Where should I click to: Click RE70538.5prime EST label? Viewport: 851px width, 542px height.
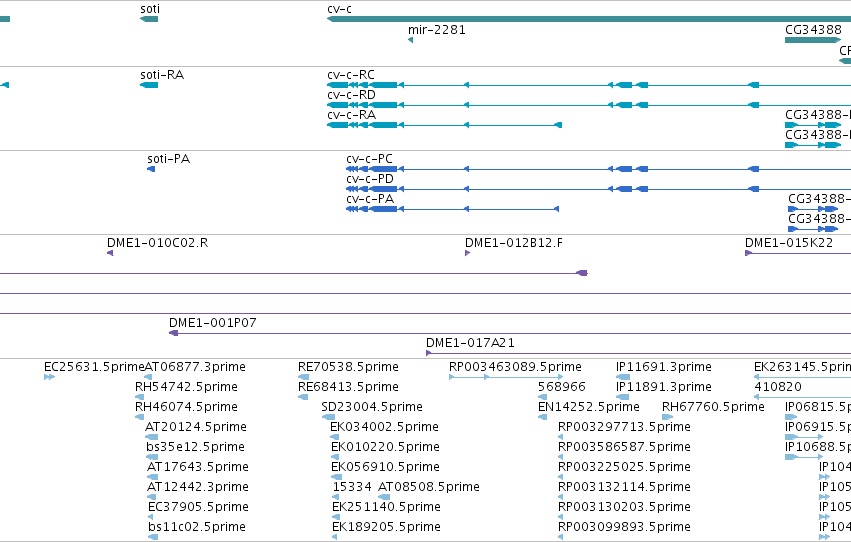tap(348, 366)
